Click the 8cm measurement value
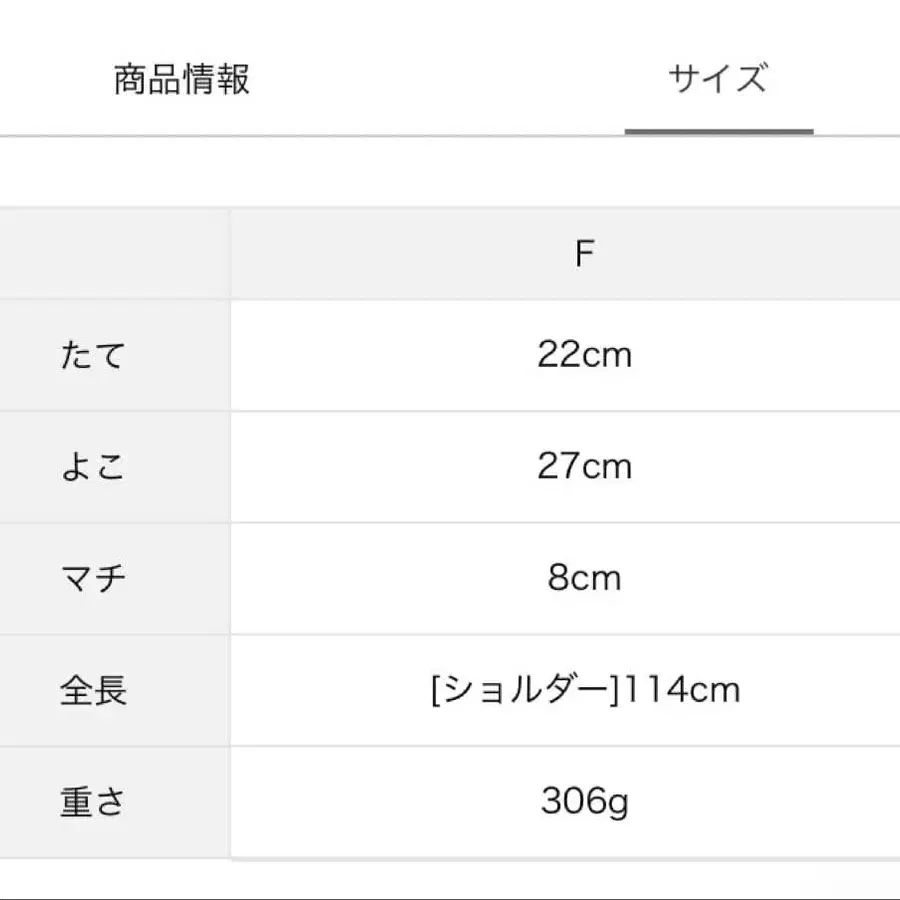The height and width of the screenshot is (900, 900). pyautogui.click(x=586, y=578)
